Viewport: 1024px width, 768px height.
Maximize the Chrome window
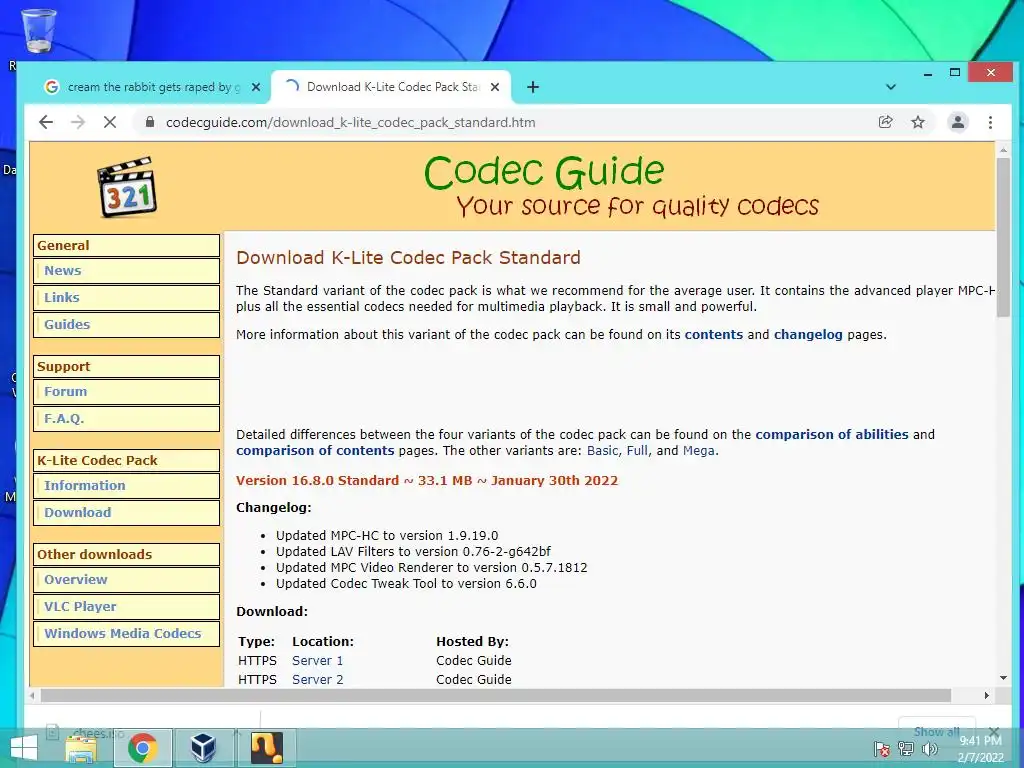tap(955, 72)
